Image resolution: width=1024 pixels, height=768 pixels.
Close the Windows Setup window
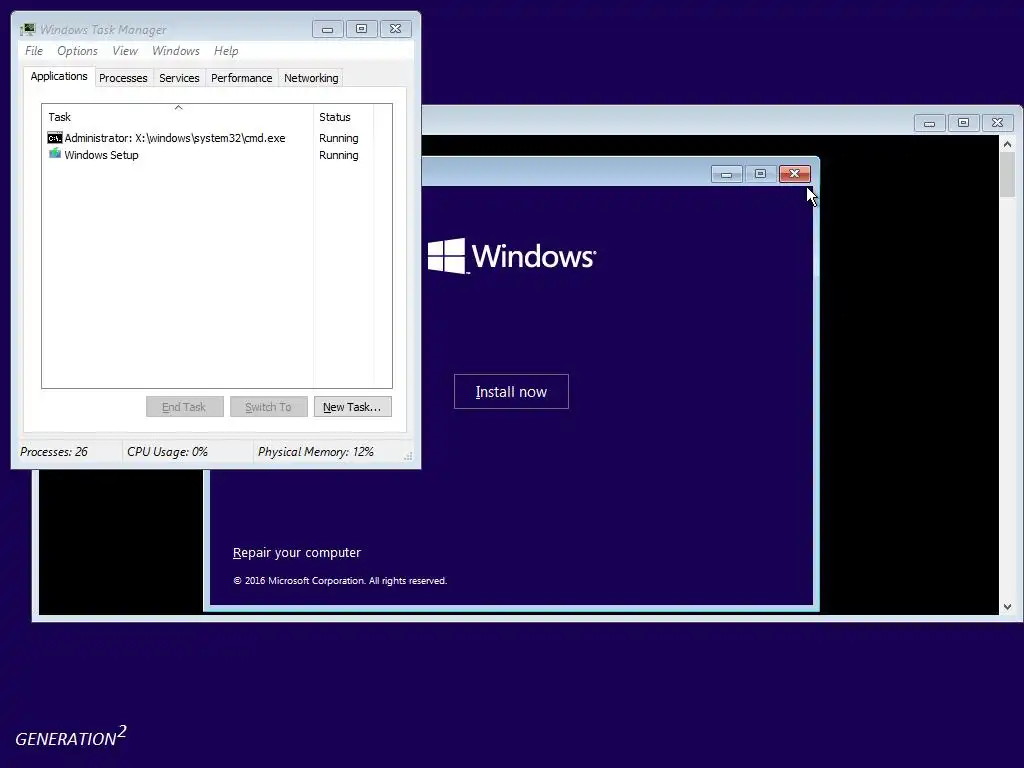794,174
